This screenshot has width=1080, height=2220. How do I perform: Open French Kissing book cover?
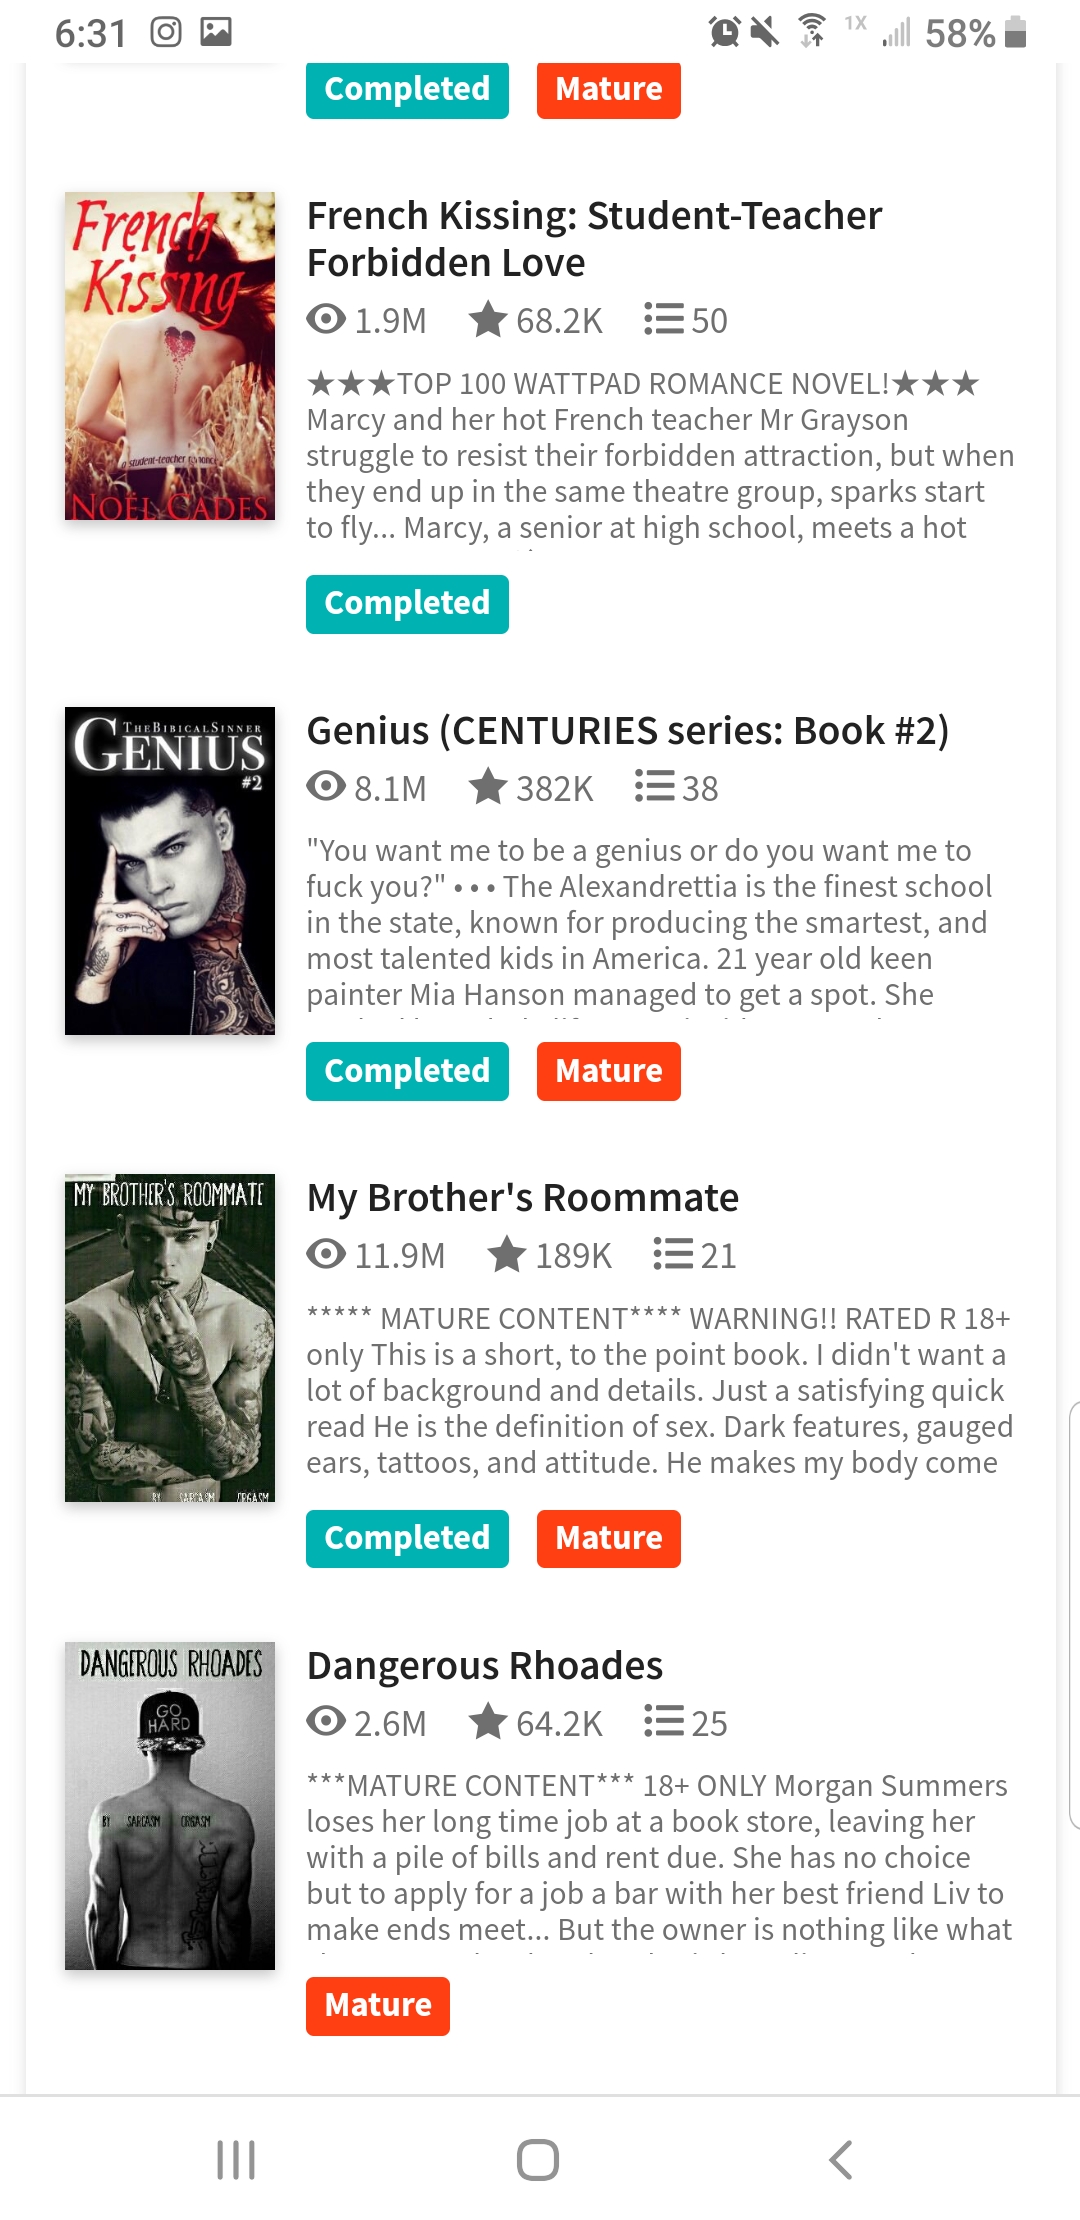(170, 356)
